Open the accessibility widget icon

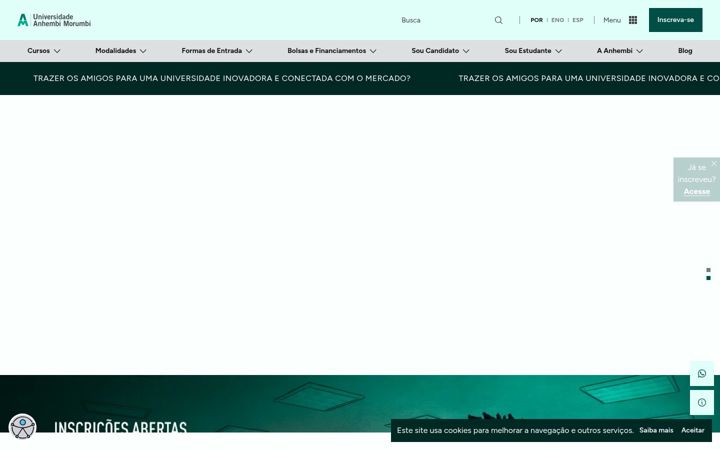22,427
